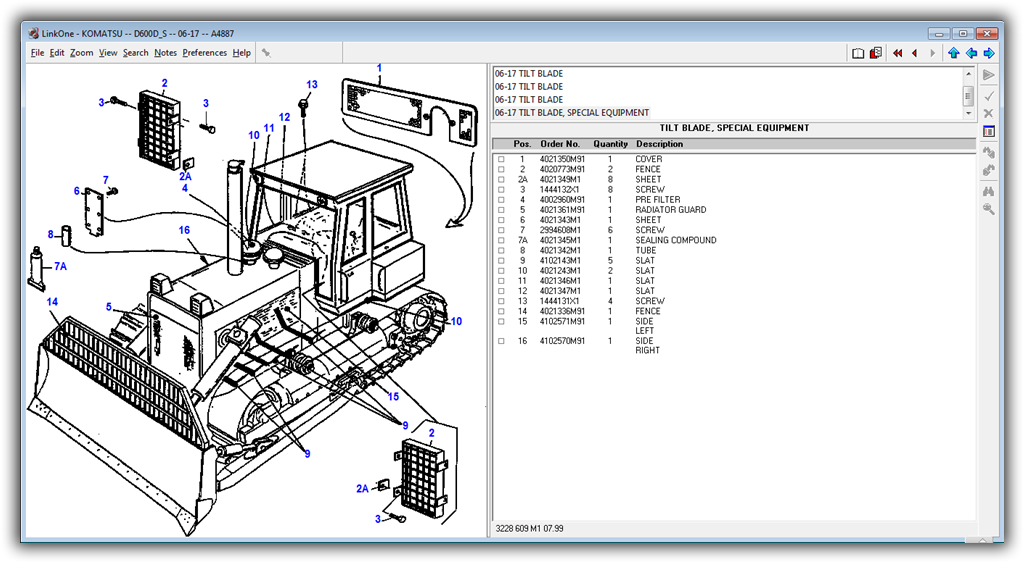Open the book view icon
Viewport: 1024px width, 563px height.
coord(858,54)
